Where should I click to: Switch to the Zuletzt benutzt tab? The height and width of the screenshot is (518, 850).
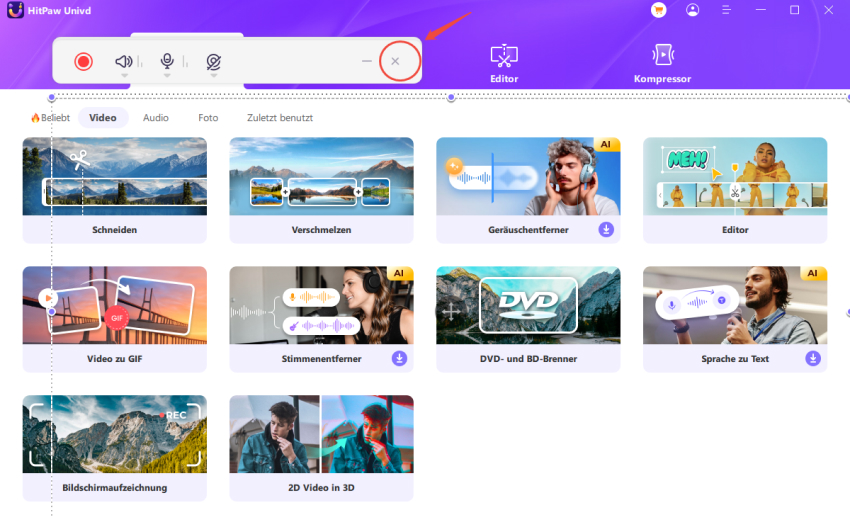tap(280, 118)
